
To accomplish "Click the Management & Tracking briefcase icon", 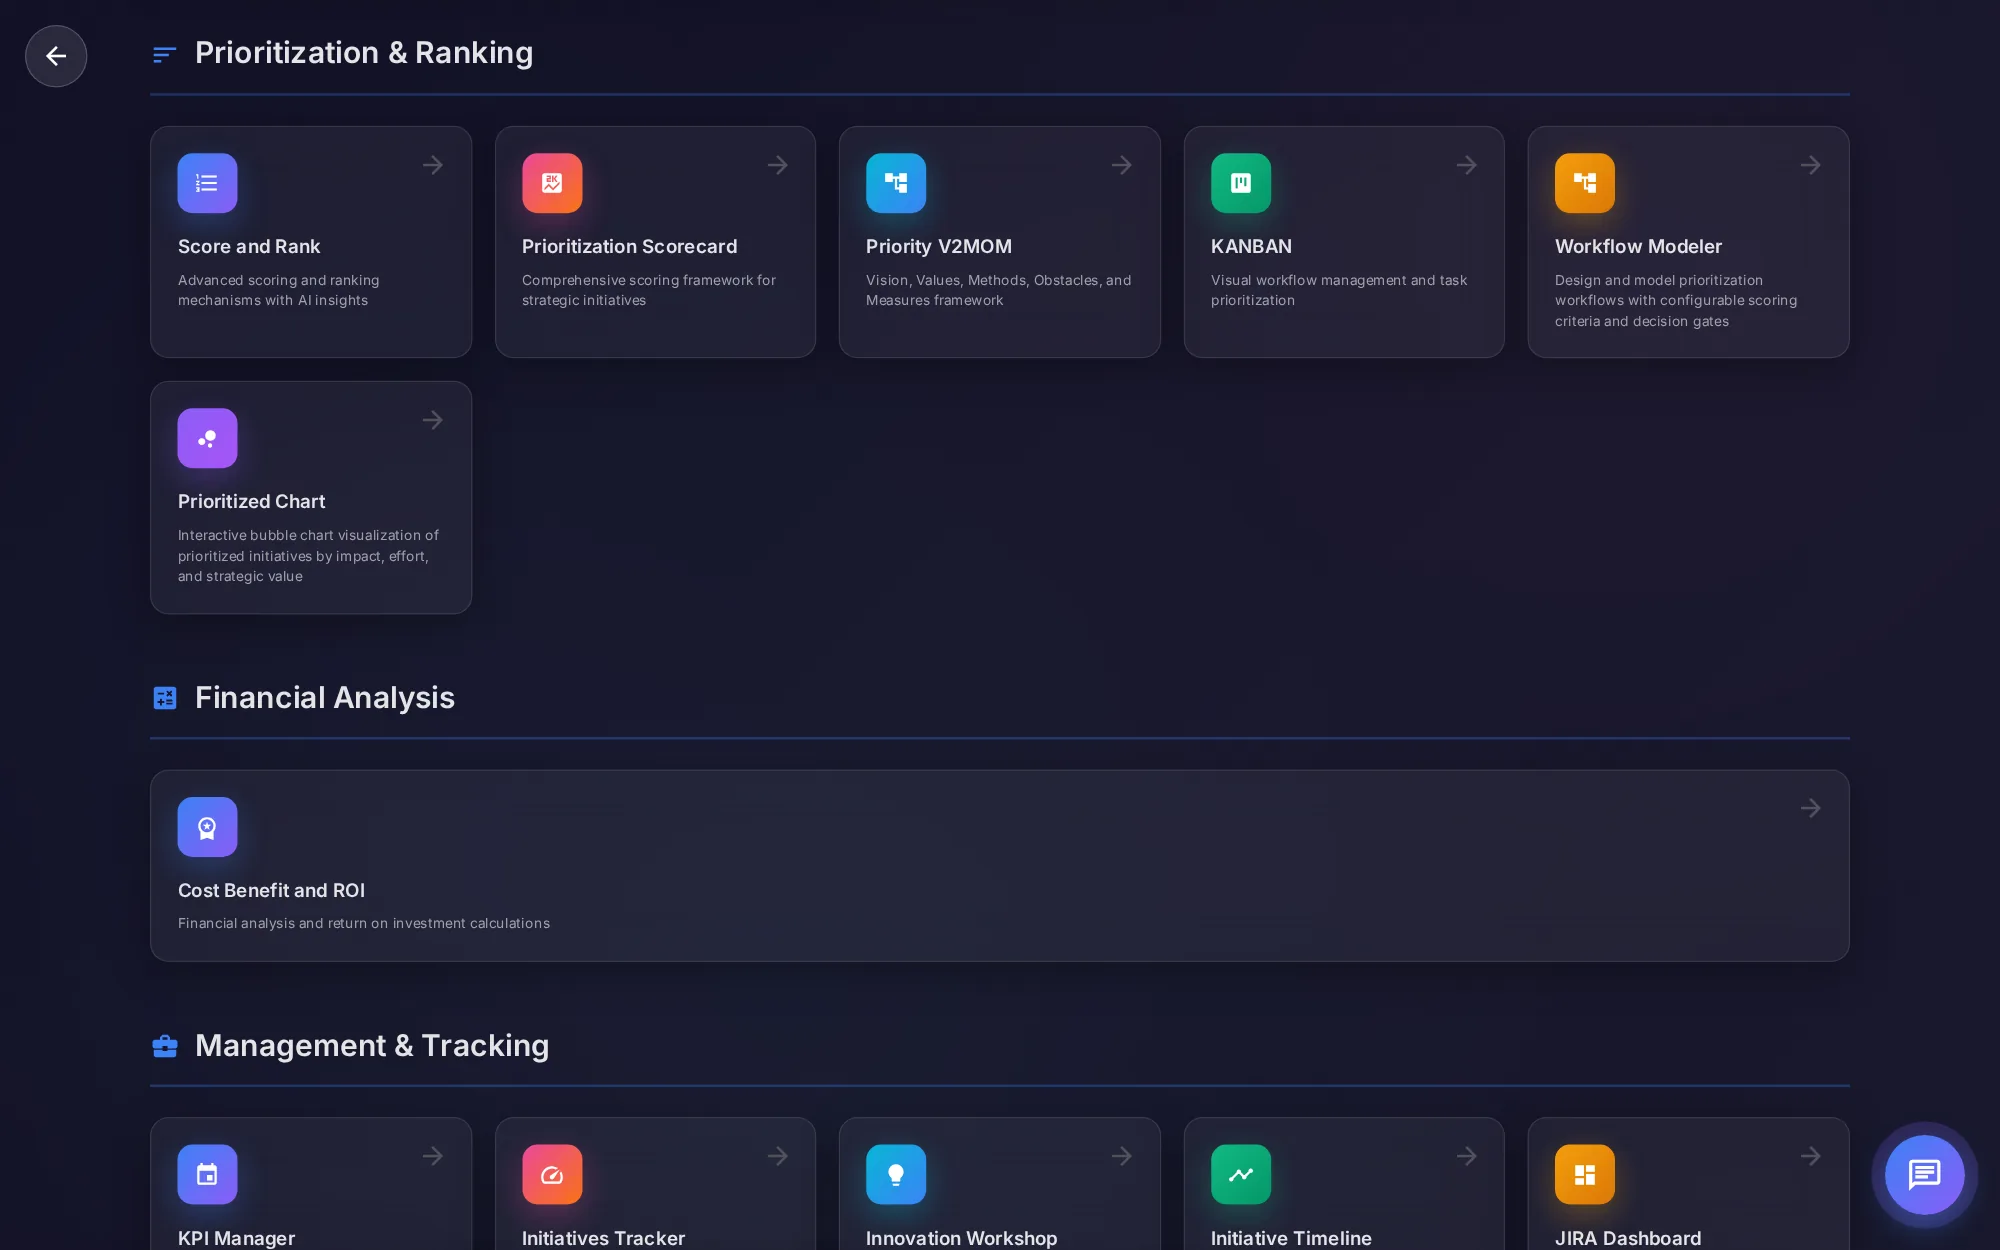I will (x=165, y=1046).
